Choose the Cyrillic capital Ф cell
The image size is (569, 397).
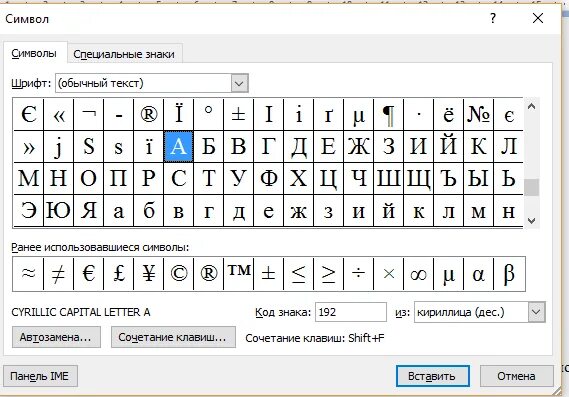269,178
